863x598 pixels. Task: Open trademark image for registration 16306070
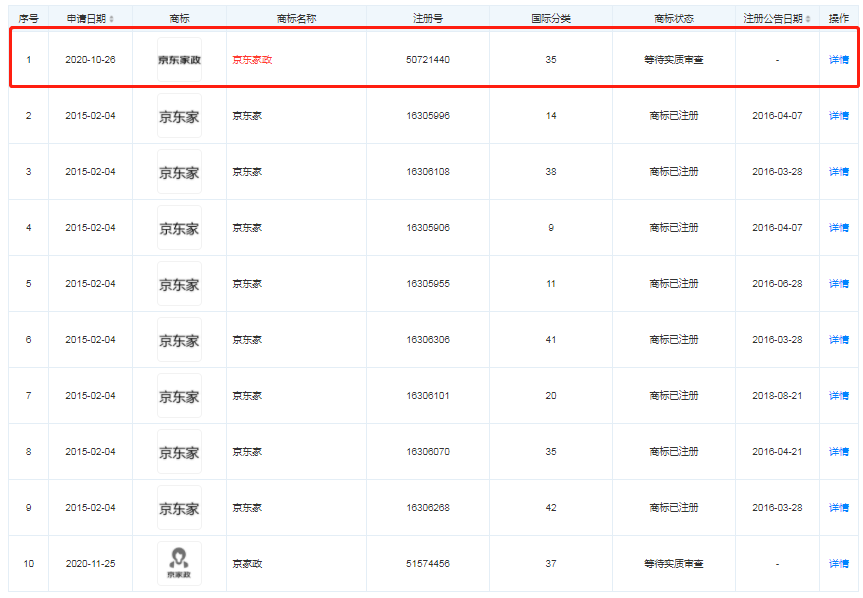pos(179,452)
